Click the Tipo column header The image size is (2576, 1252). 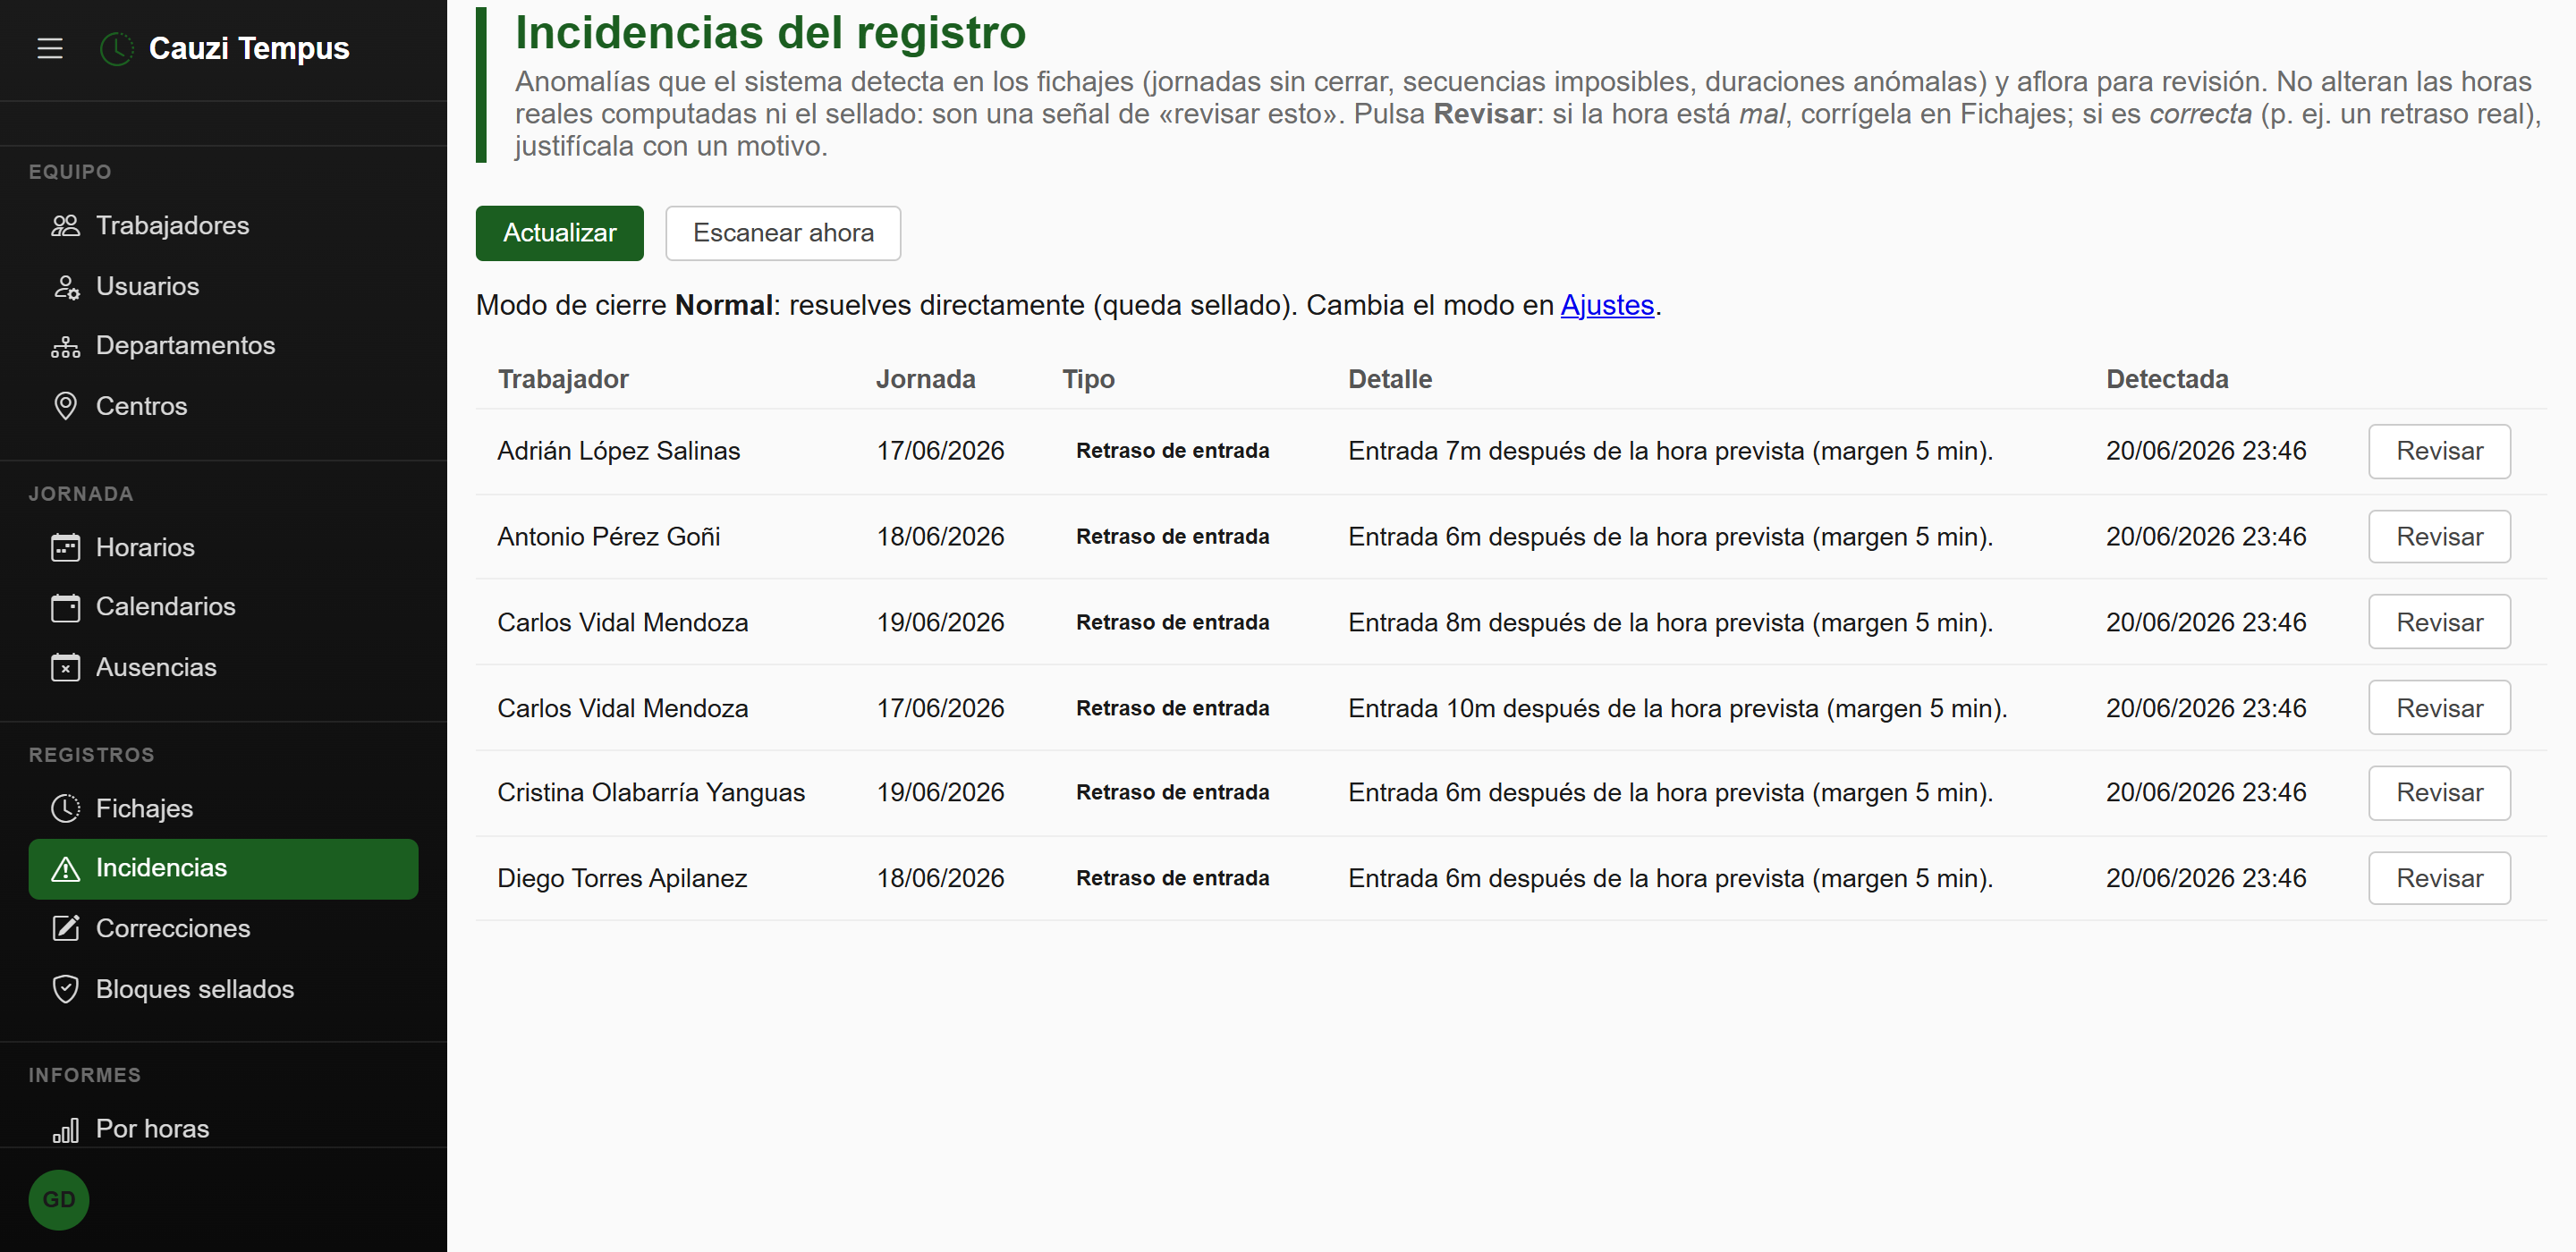tap(1088, 379)
